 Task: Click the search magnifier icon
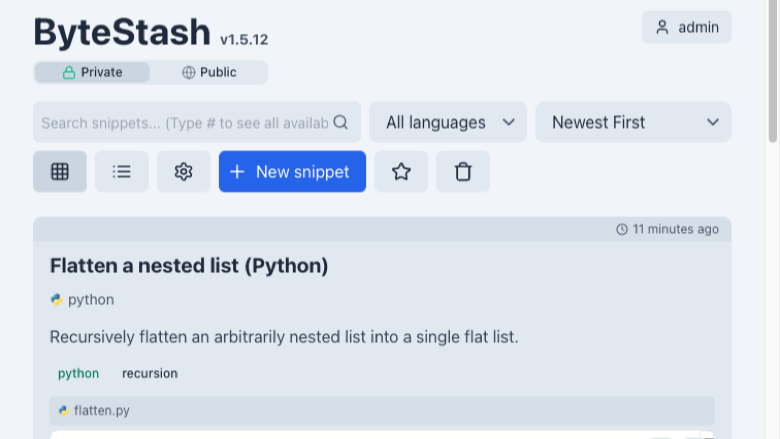[x=341, y=122]
